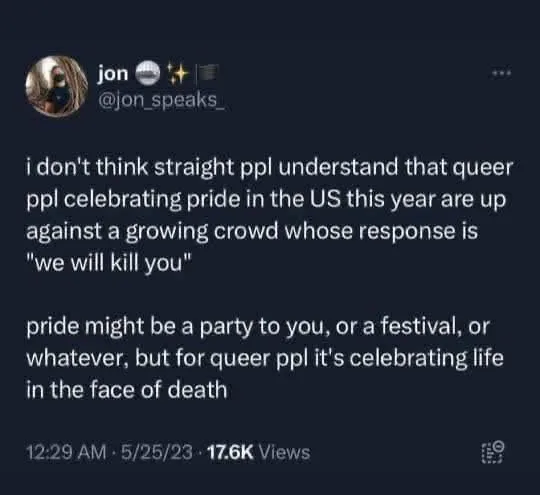Click the scan icon at bottom right
This screenshot has height=495, width=540.
493,452
